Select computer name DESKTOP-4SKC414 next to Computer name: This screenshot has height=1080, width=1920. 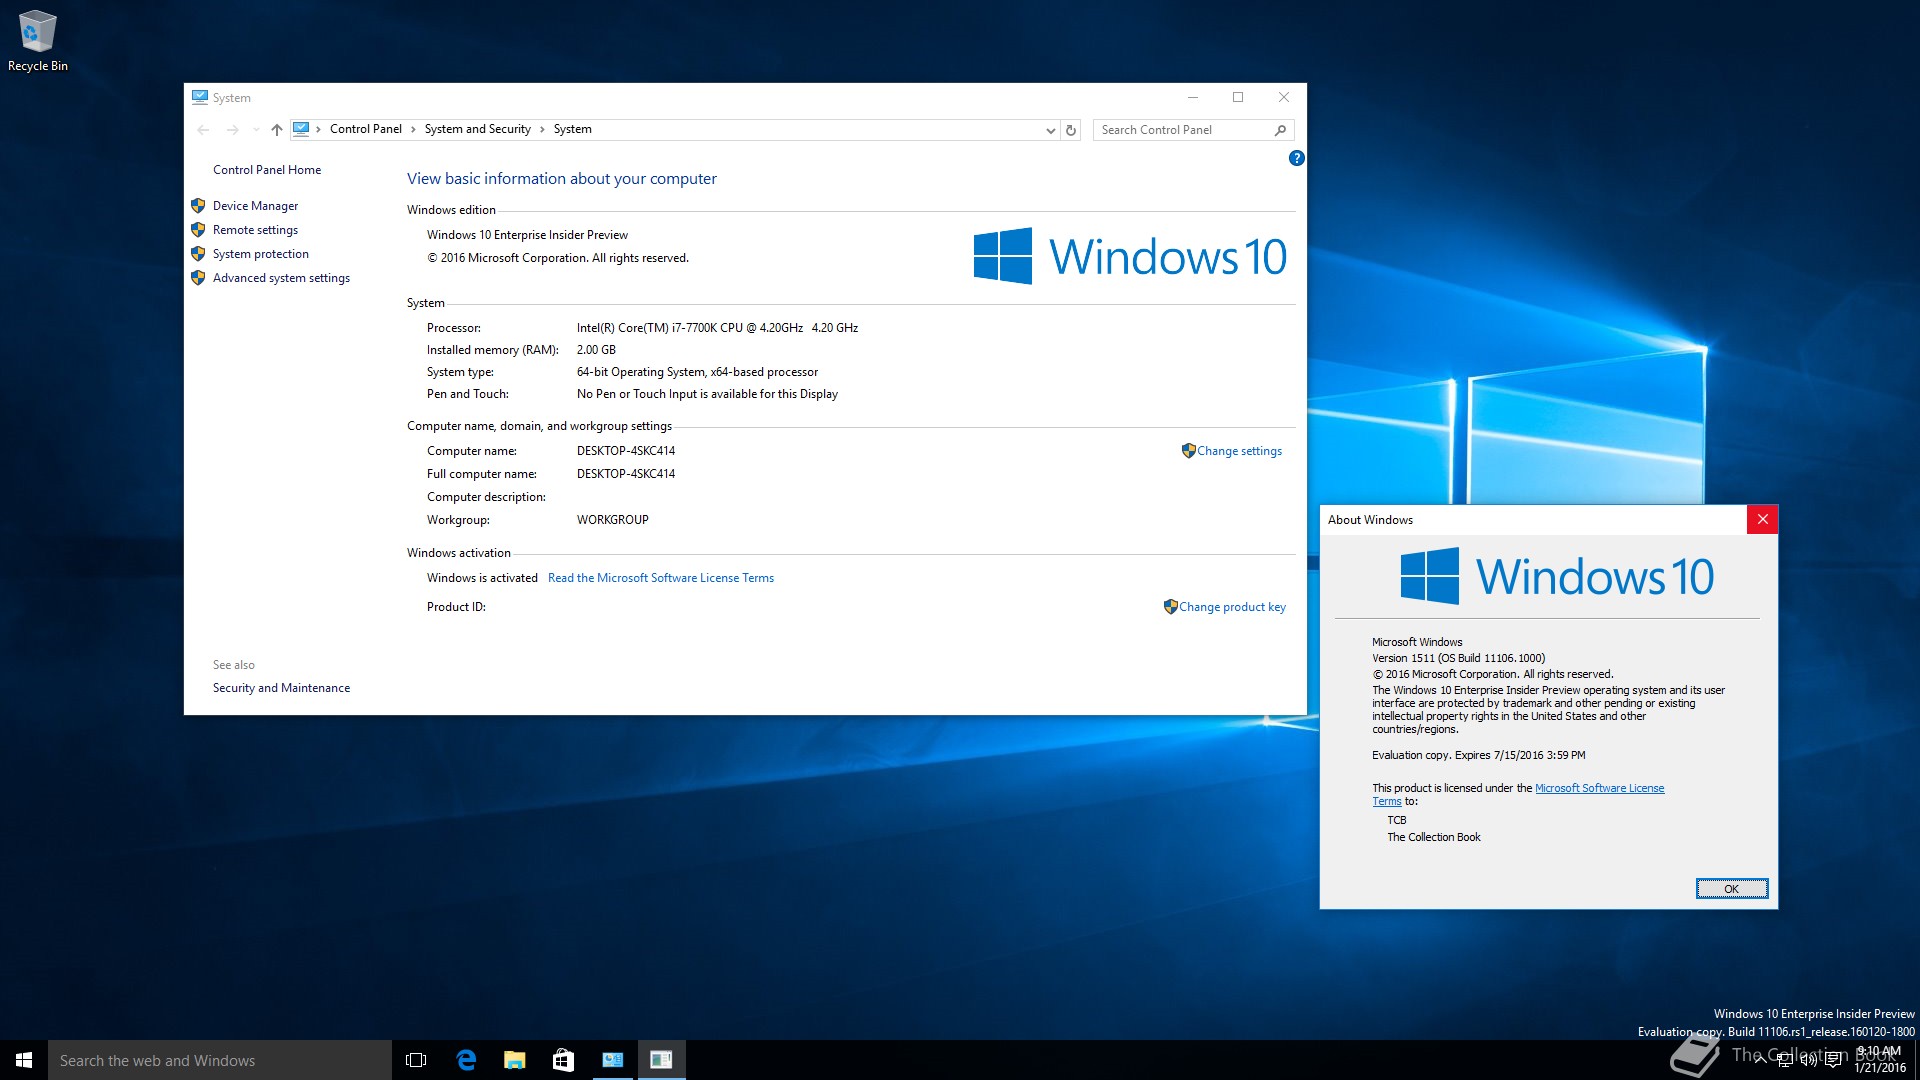(x=626, y=451)
